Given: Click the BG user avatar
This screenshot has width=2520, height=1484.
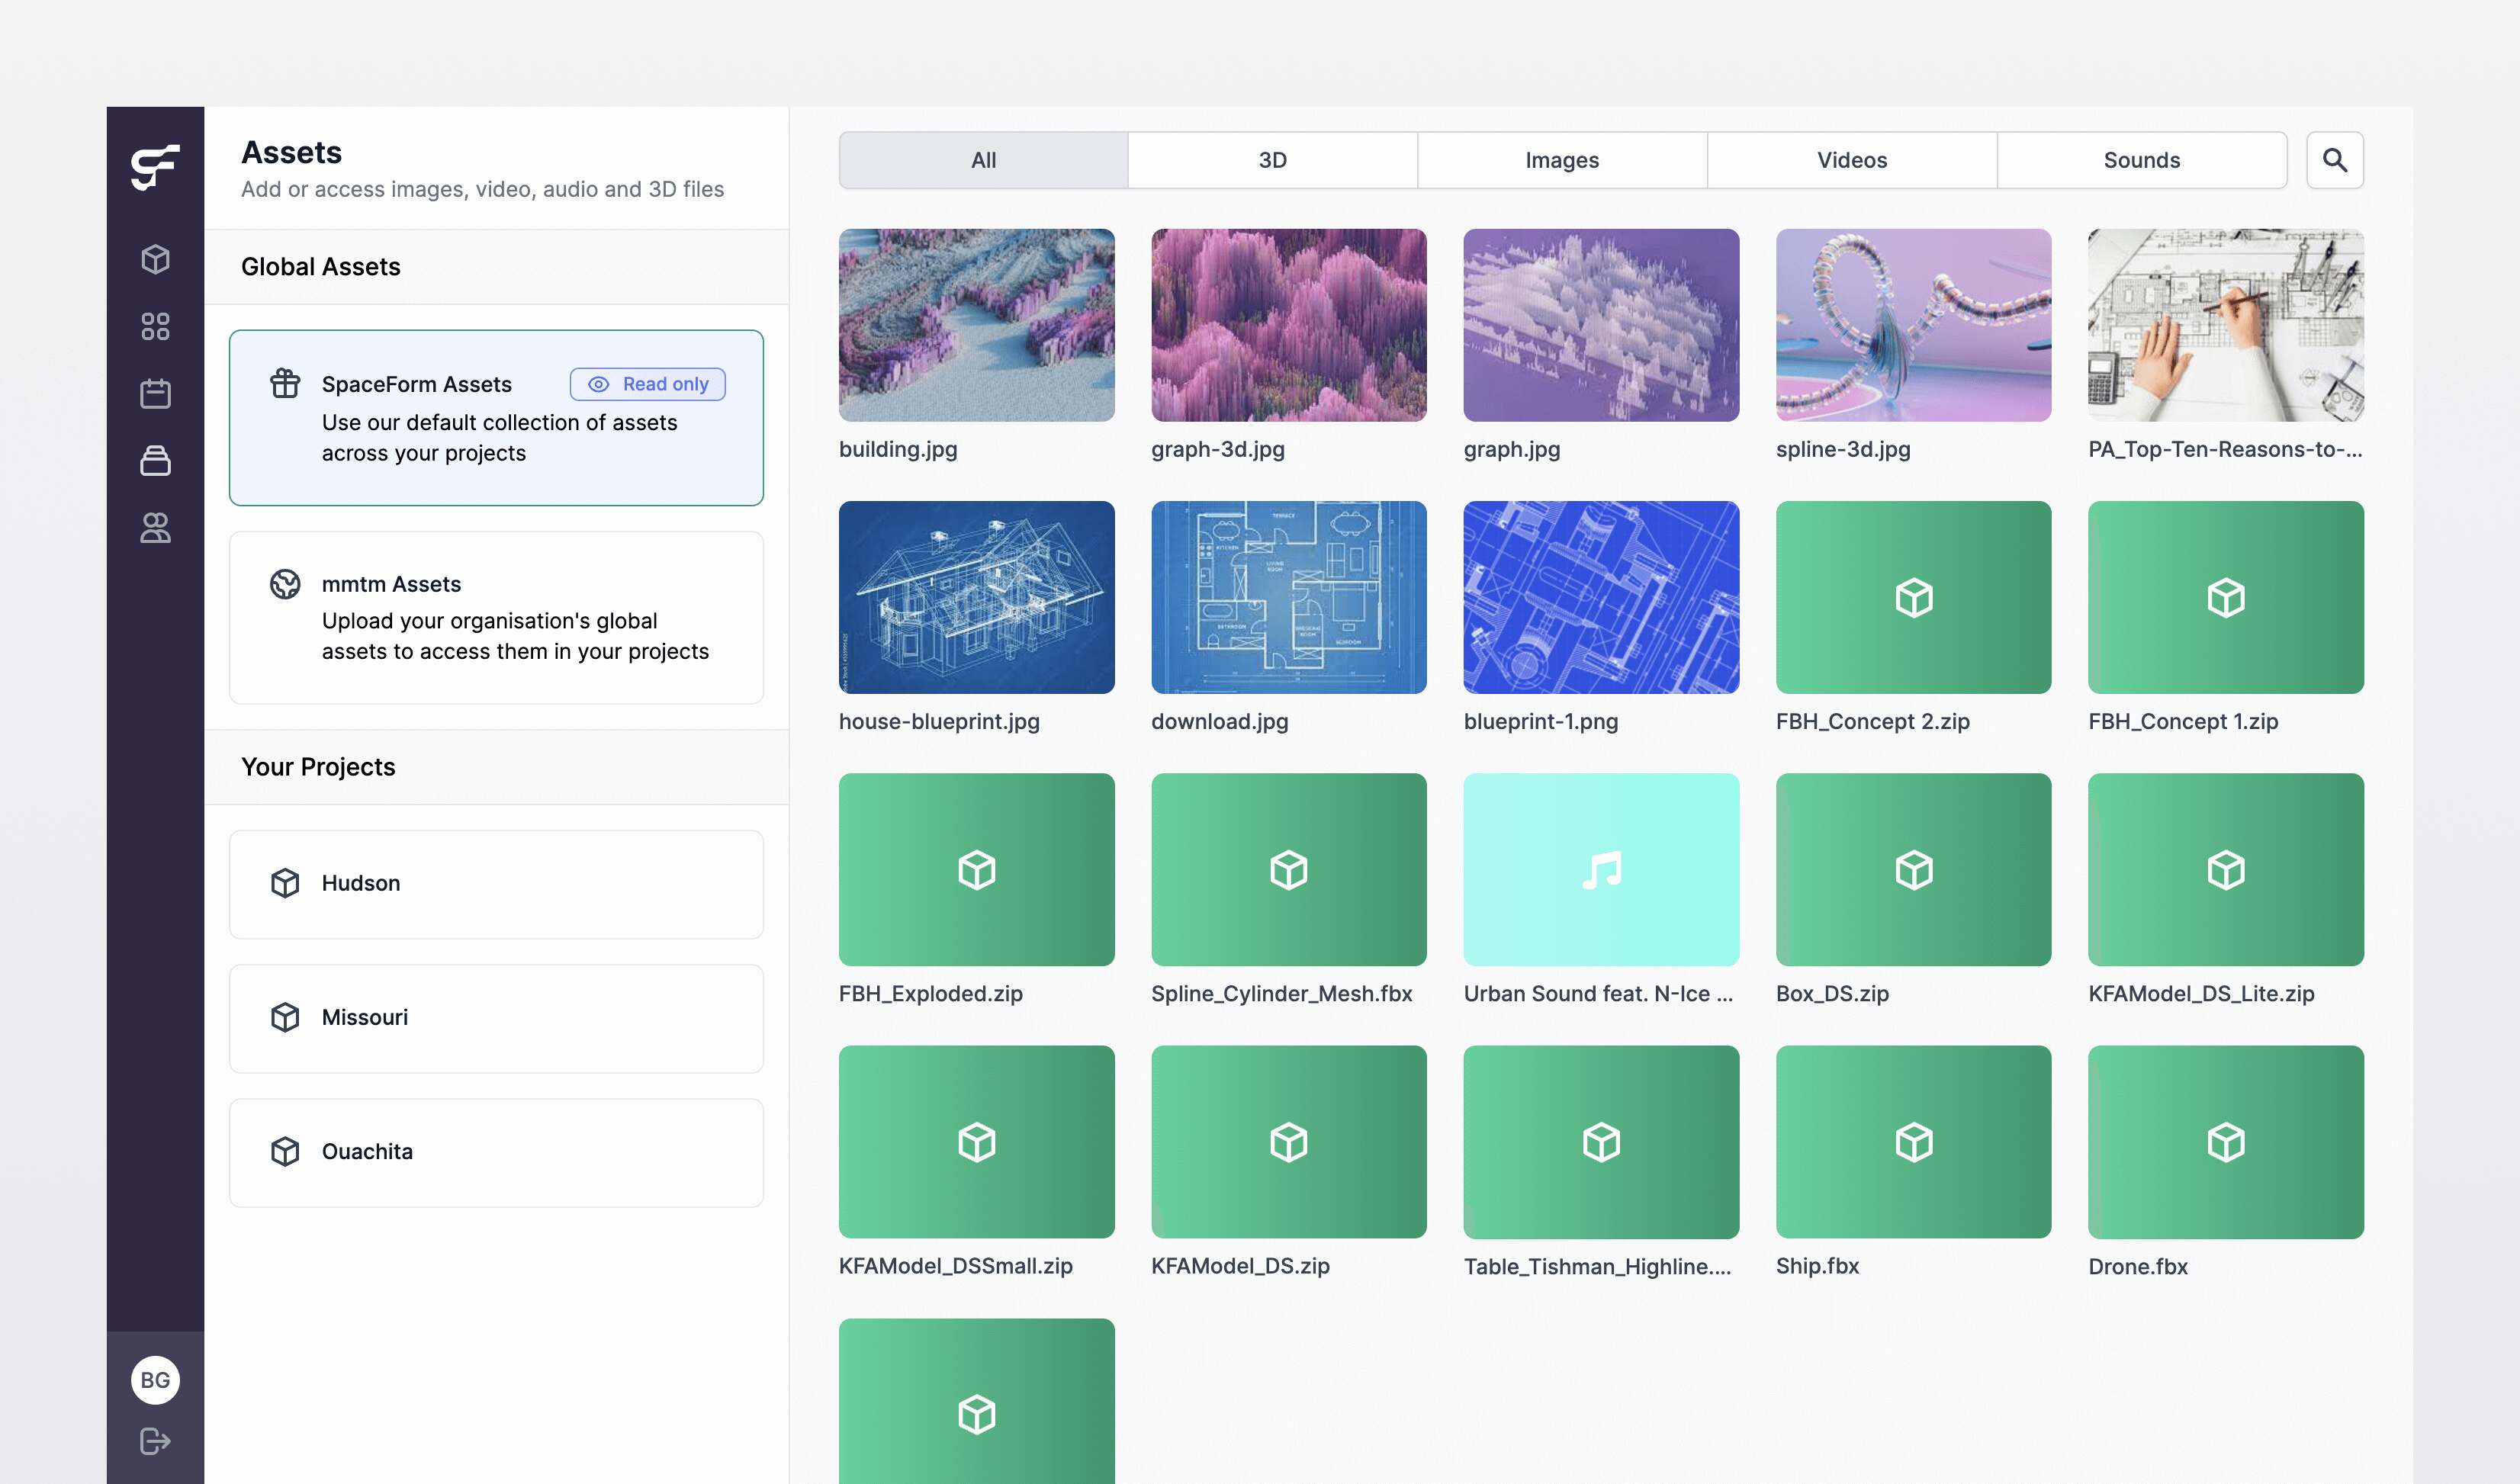Looking at the screenshot, I should 155,1379.
